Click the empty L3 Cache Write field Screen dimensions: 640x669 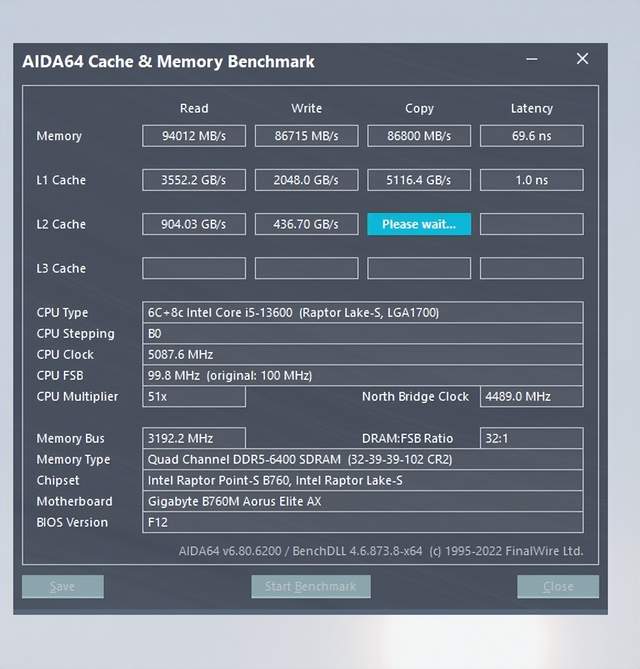tap(306, 268)
